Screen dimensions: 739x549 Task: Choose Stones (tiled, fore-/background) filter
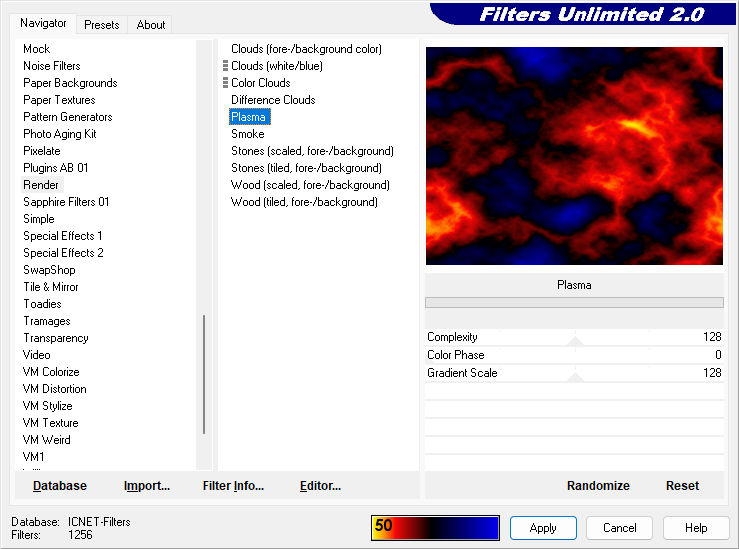306,168
